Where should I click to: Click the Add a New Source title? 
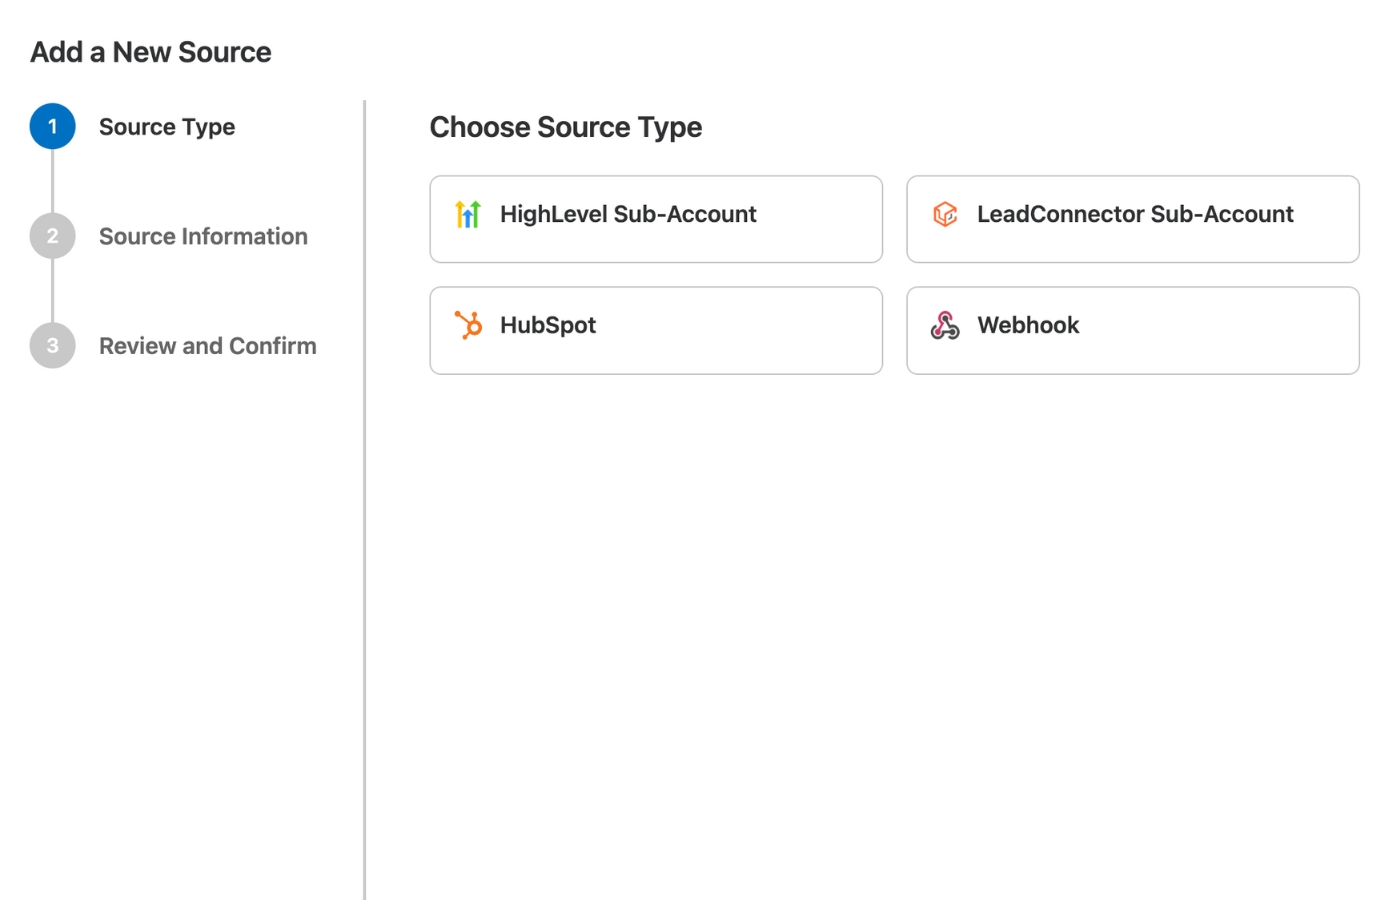151,52
